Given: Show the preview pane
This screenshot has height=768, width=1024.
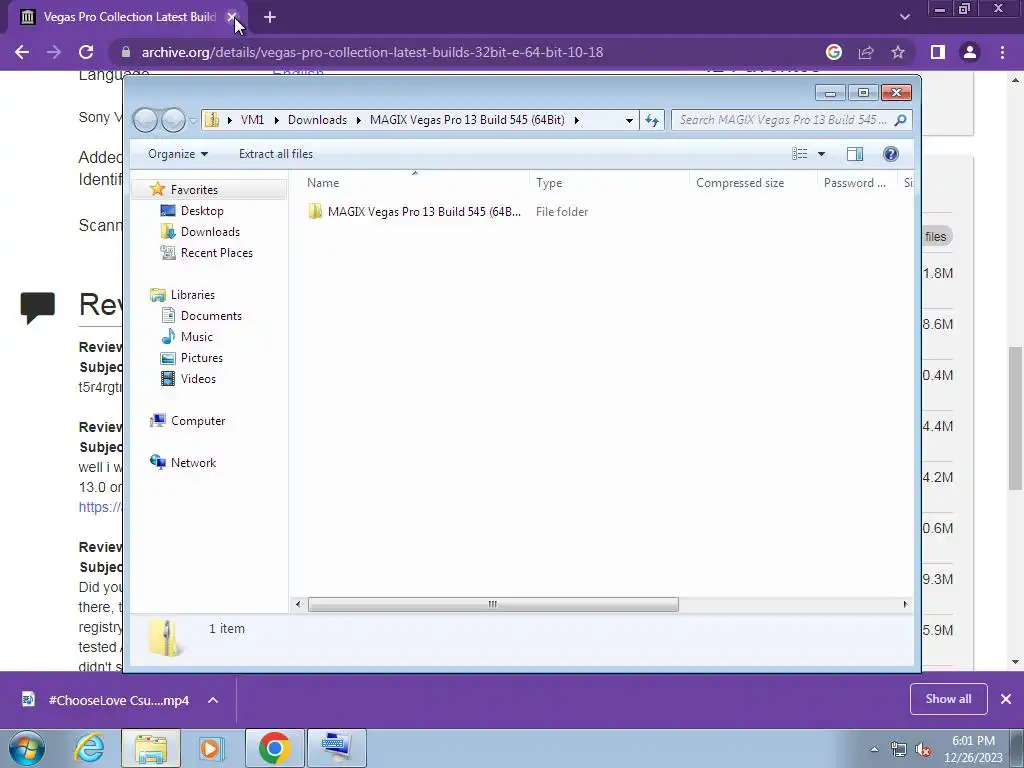Looking at the screenshot, I should click(854, 154).
